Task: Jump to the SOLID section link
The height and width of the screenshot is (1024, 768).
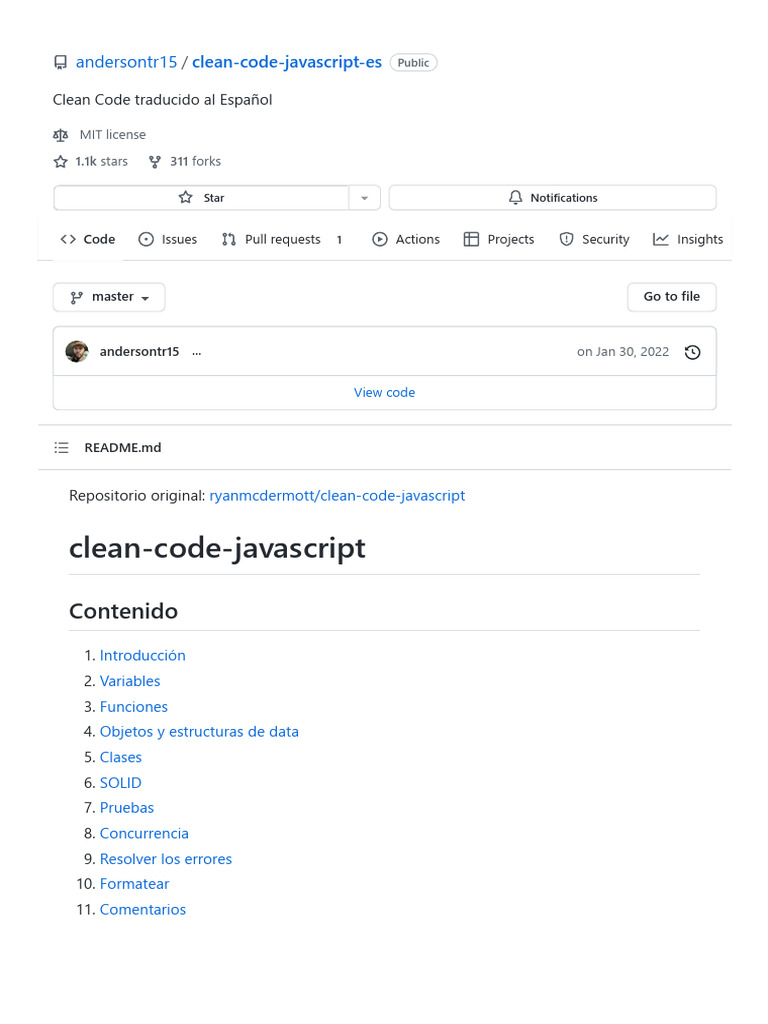Action: pyautogui.click(x=121, y=783)
